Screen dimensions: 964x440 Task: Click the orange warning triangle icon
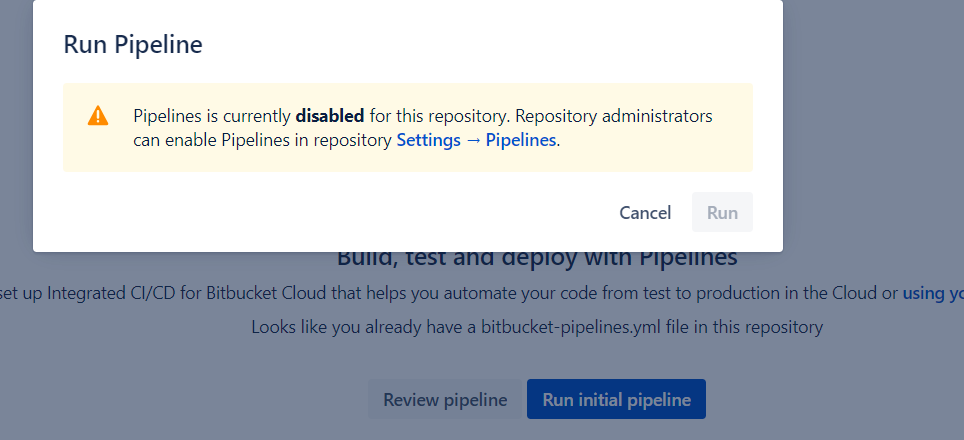pos(98,116)
